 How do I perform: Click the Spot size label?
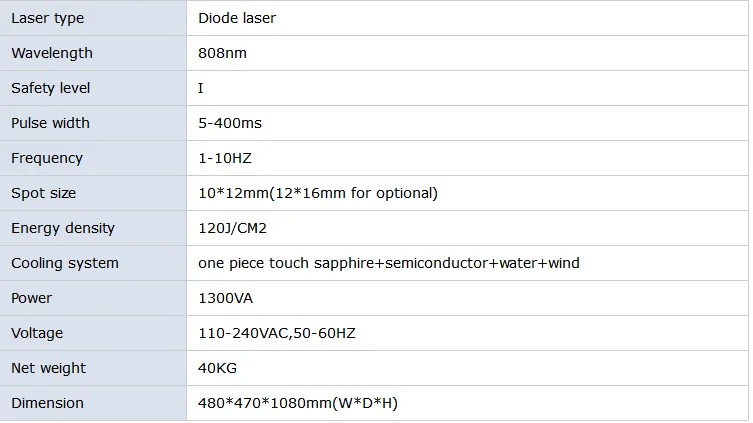44,193
